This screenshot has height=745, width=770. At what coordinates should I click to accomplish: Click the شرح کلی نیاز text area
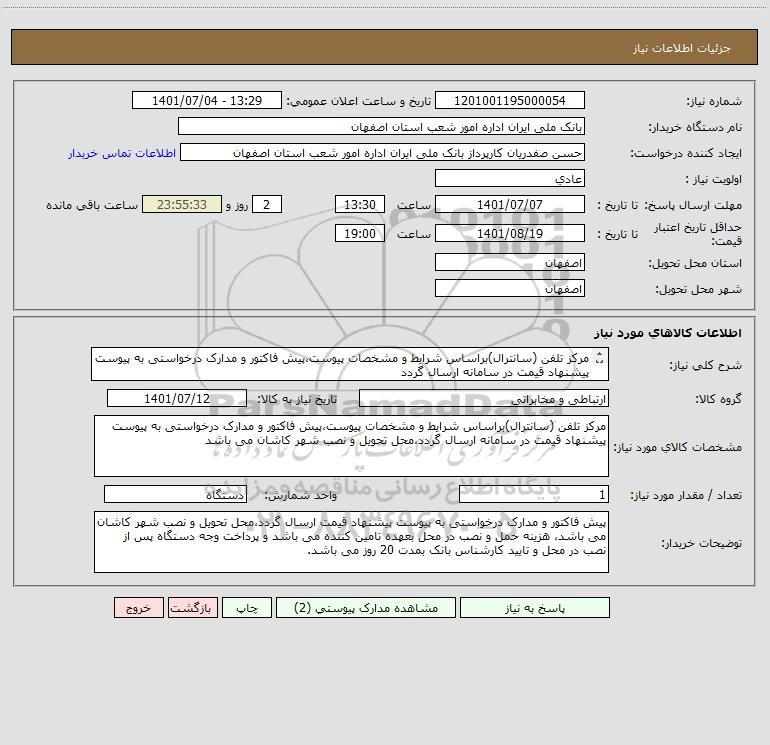click(x=350, y=364)
